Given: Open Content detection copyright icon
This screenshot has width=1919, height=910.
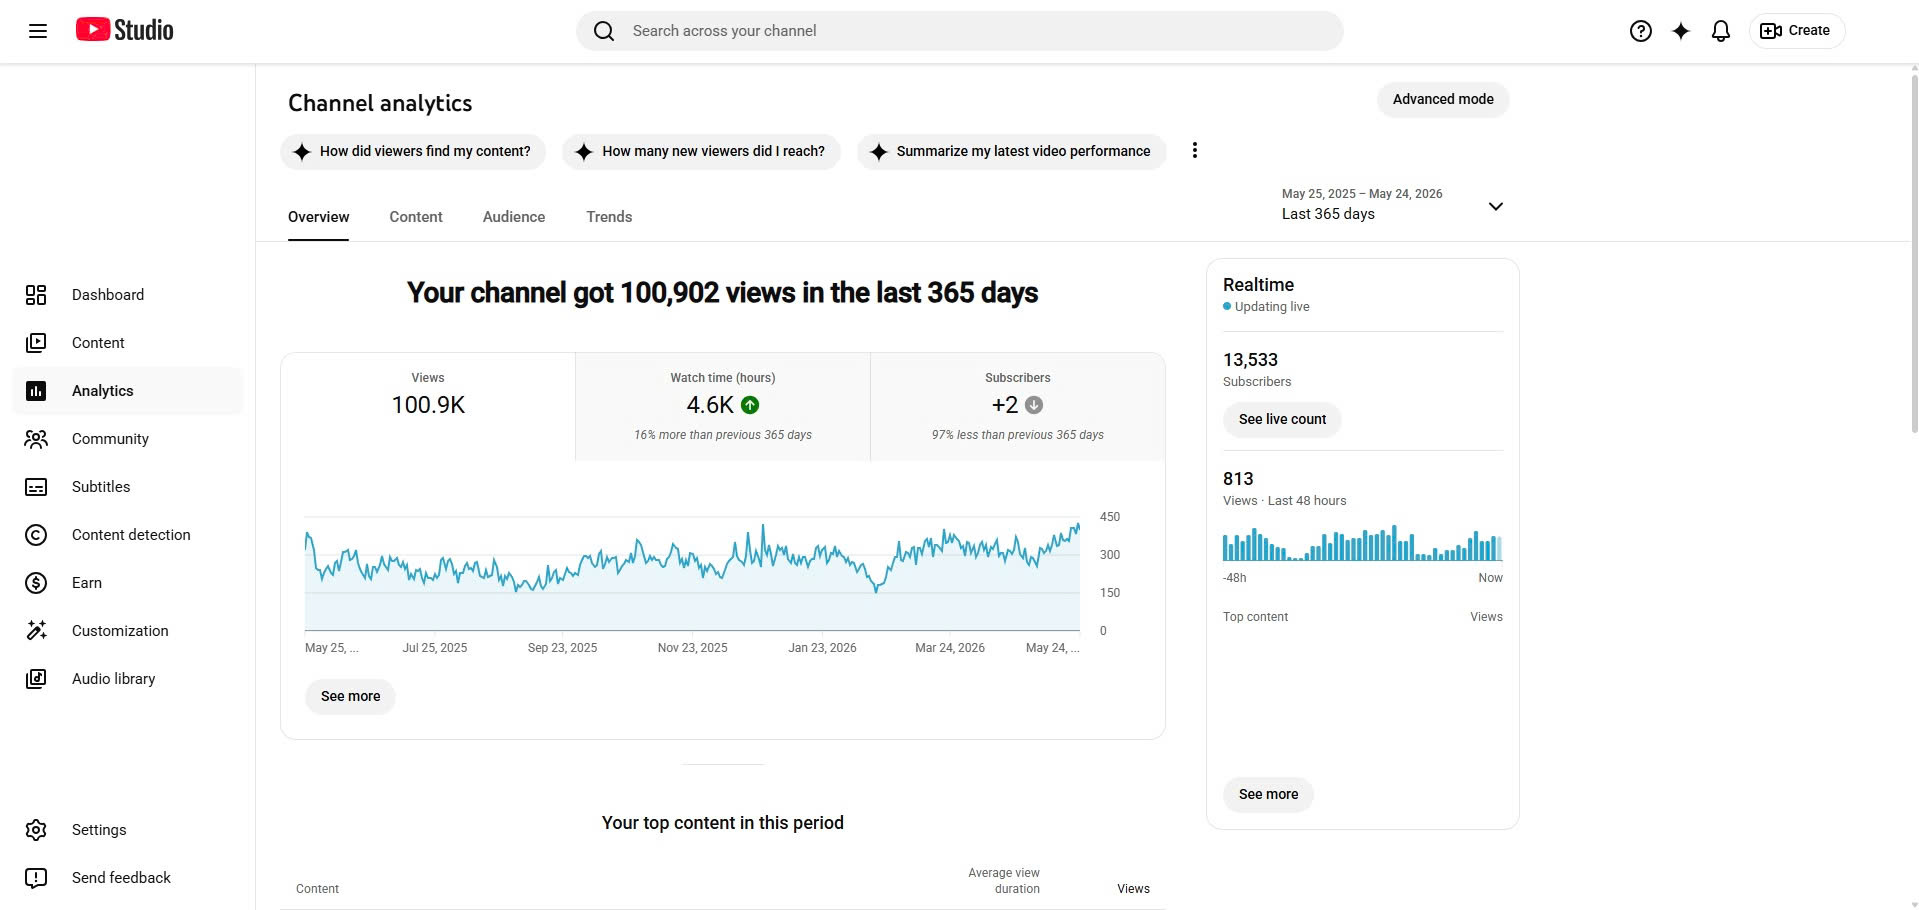Looking at the screenshot, I should coord(36,535).
